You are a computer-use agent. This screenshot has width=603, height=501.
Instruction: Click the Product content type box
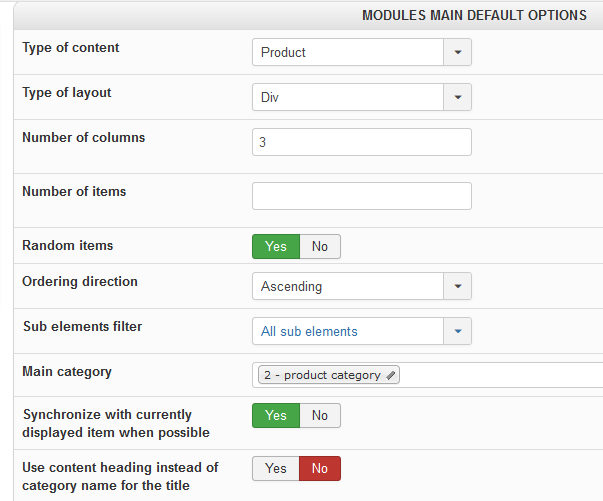coord(347,52)
